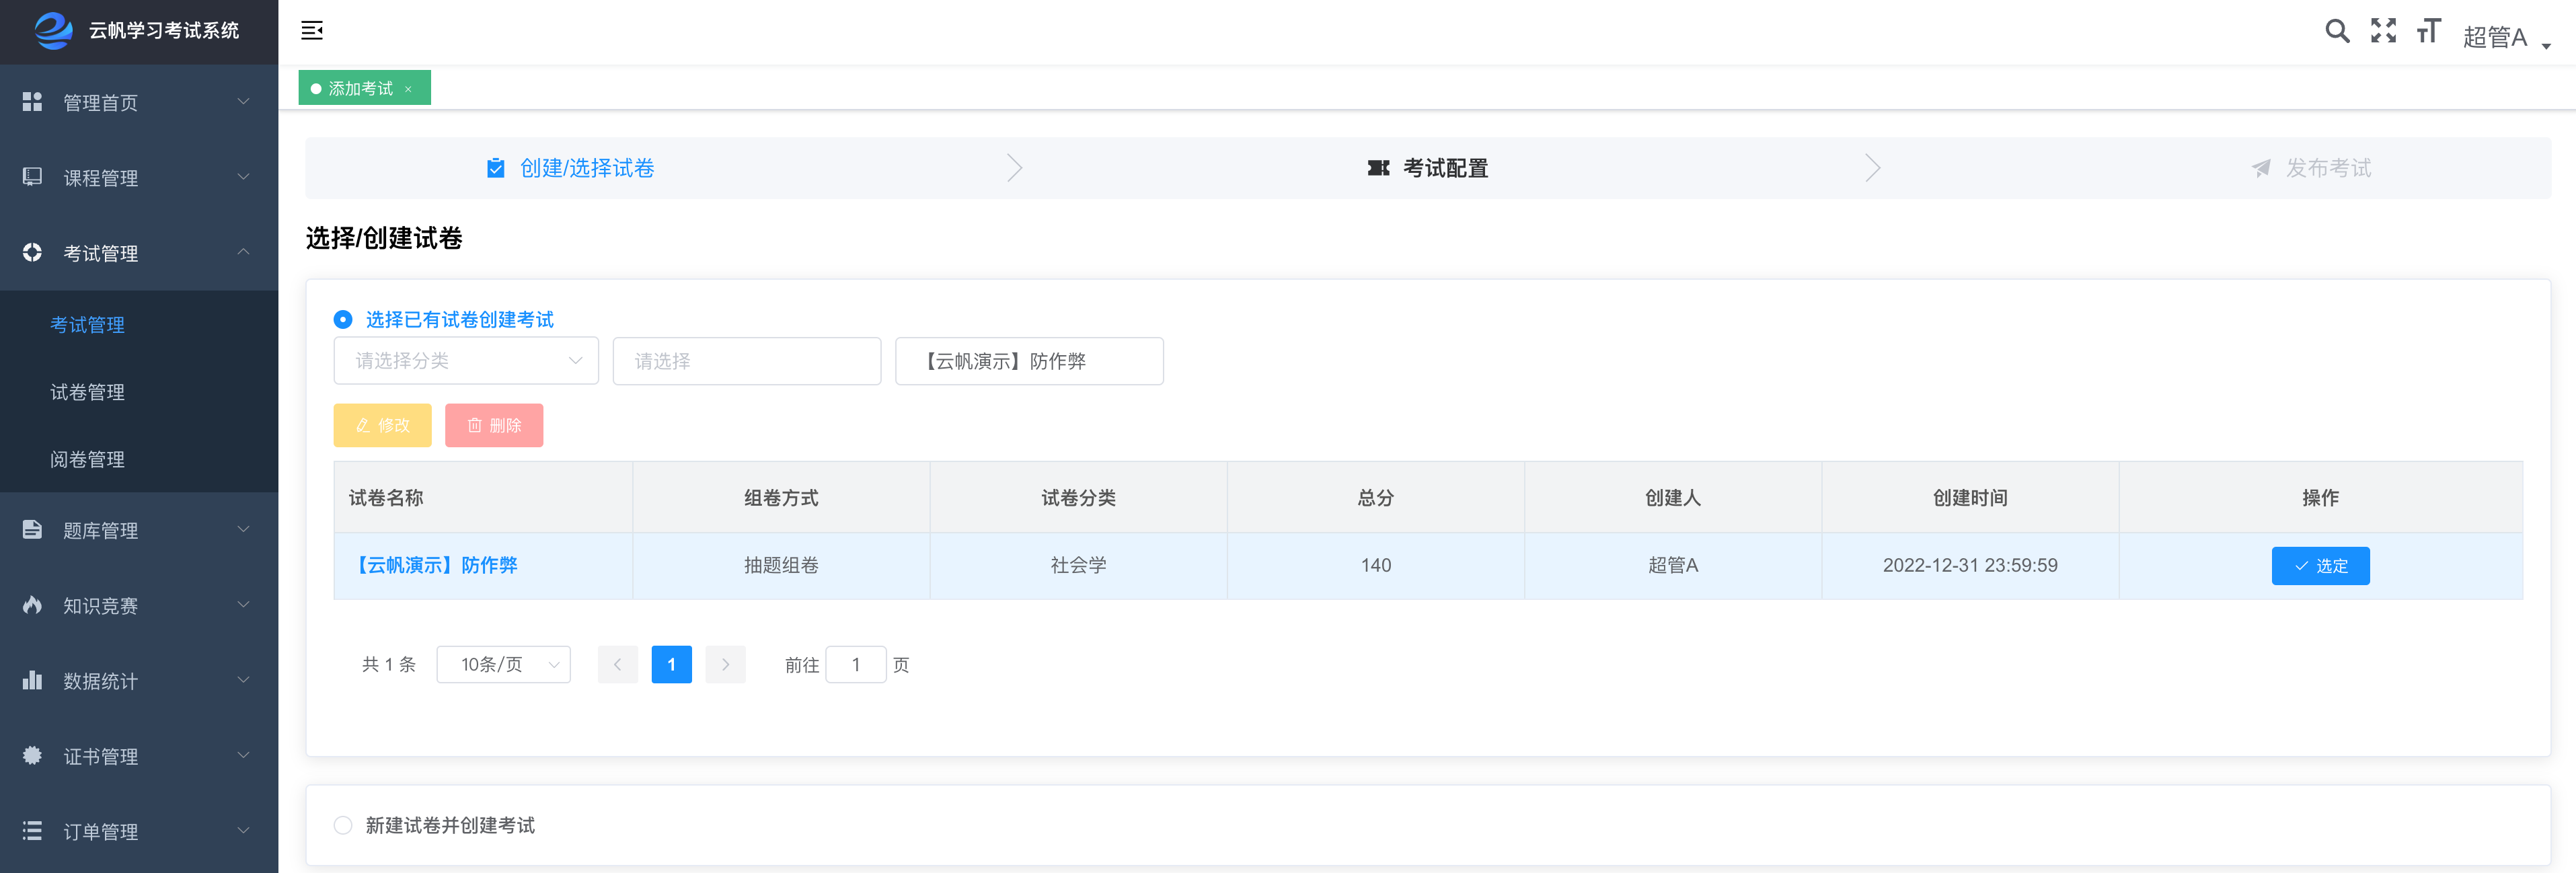The width and height of the screenshot is (2576, 873).
Task: Select page 1 in pagination
Action: pos(671,664)
